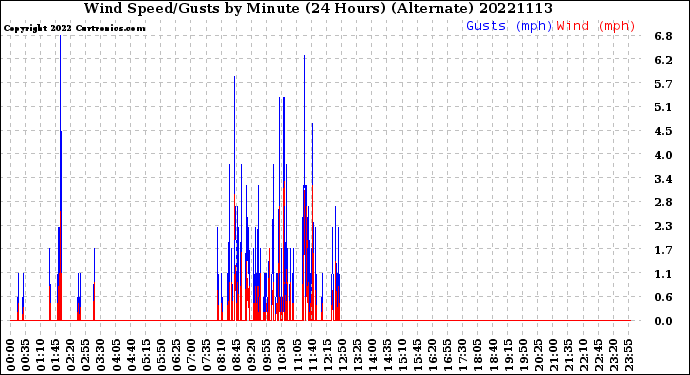
Task: Click the 01:10 time label
Action: click(41, 355)
